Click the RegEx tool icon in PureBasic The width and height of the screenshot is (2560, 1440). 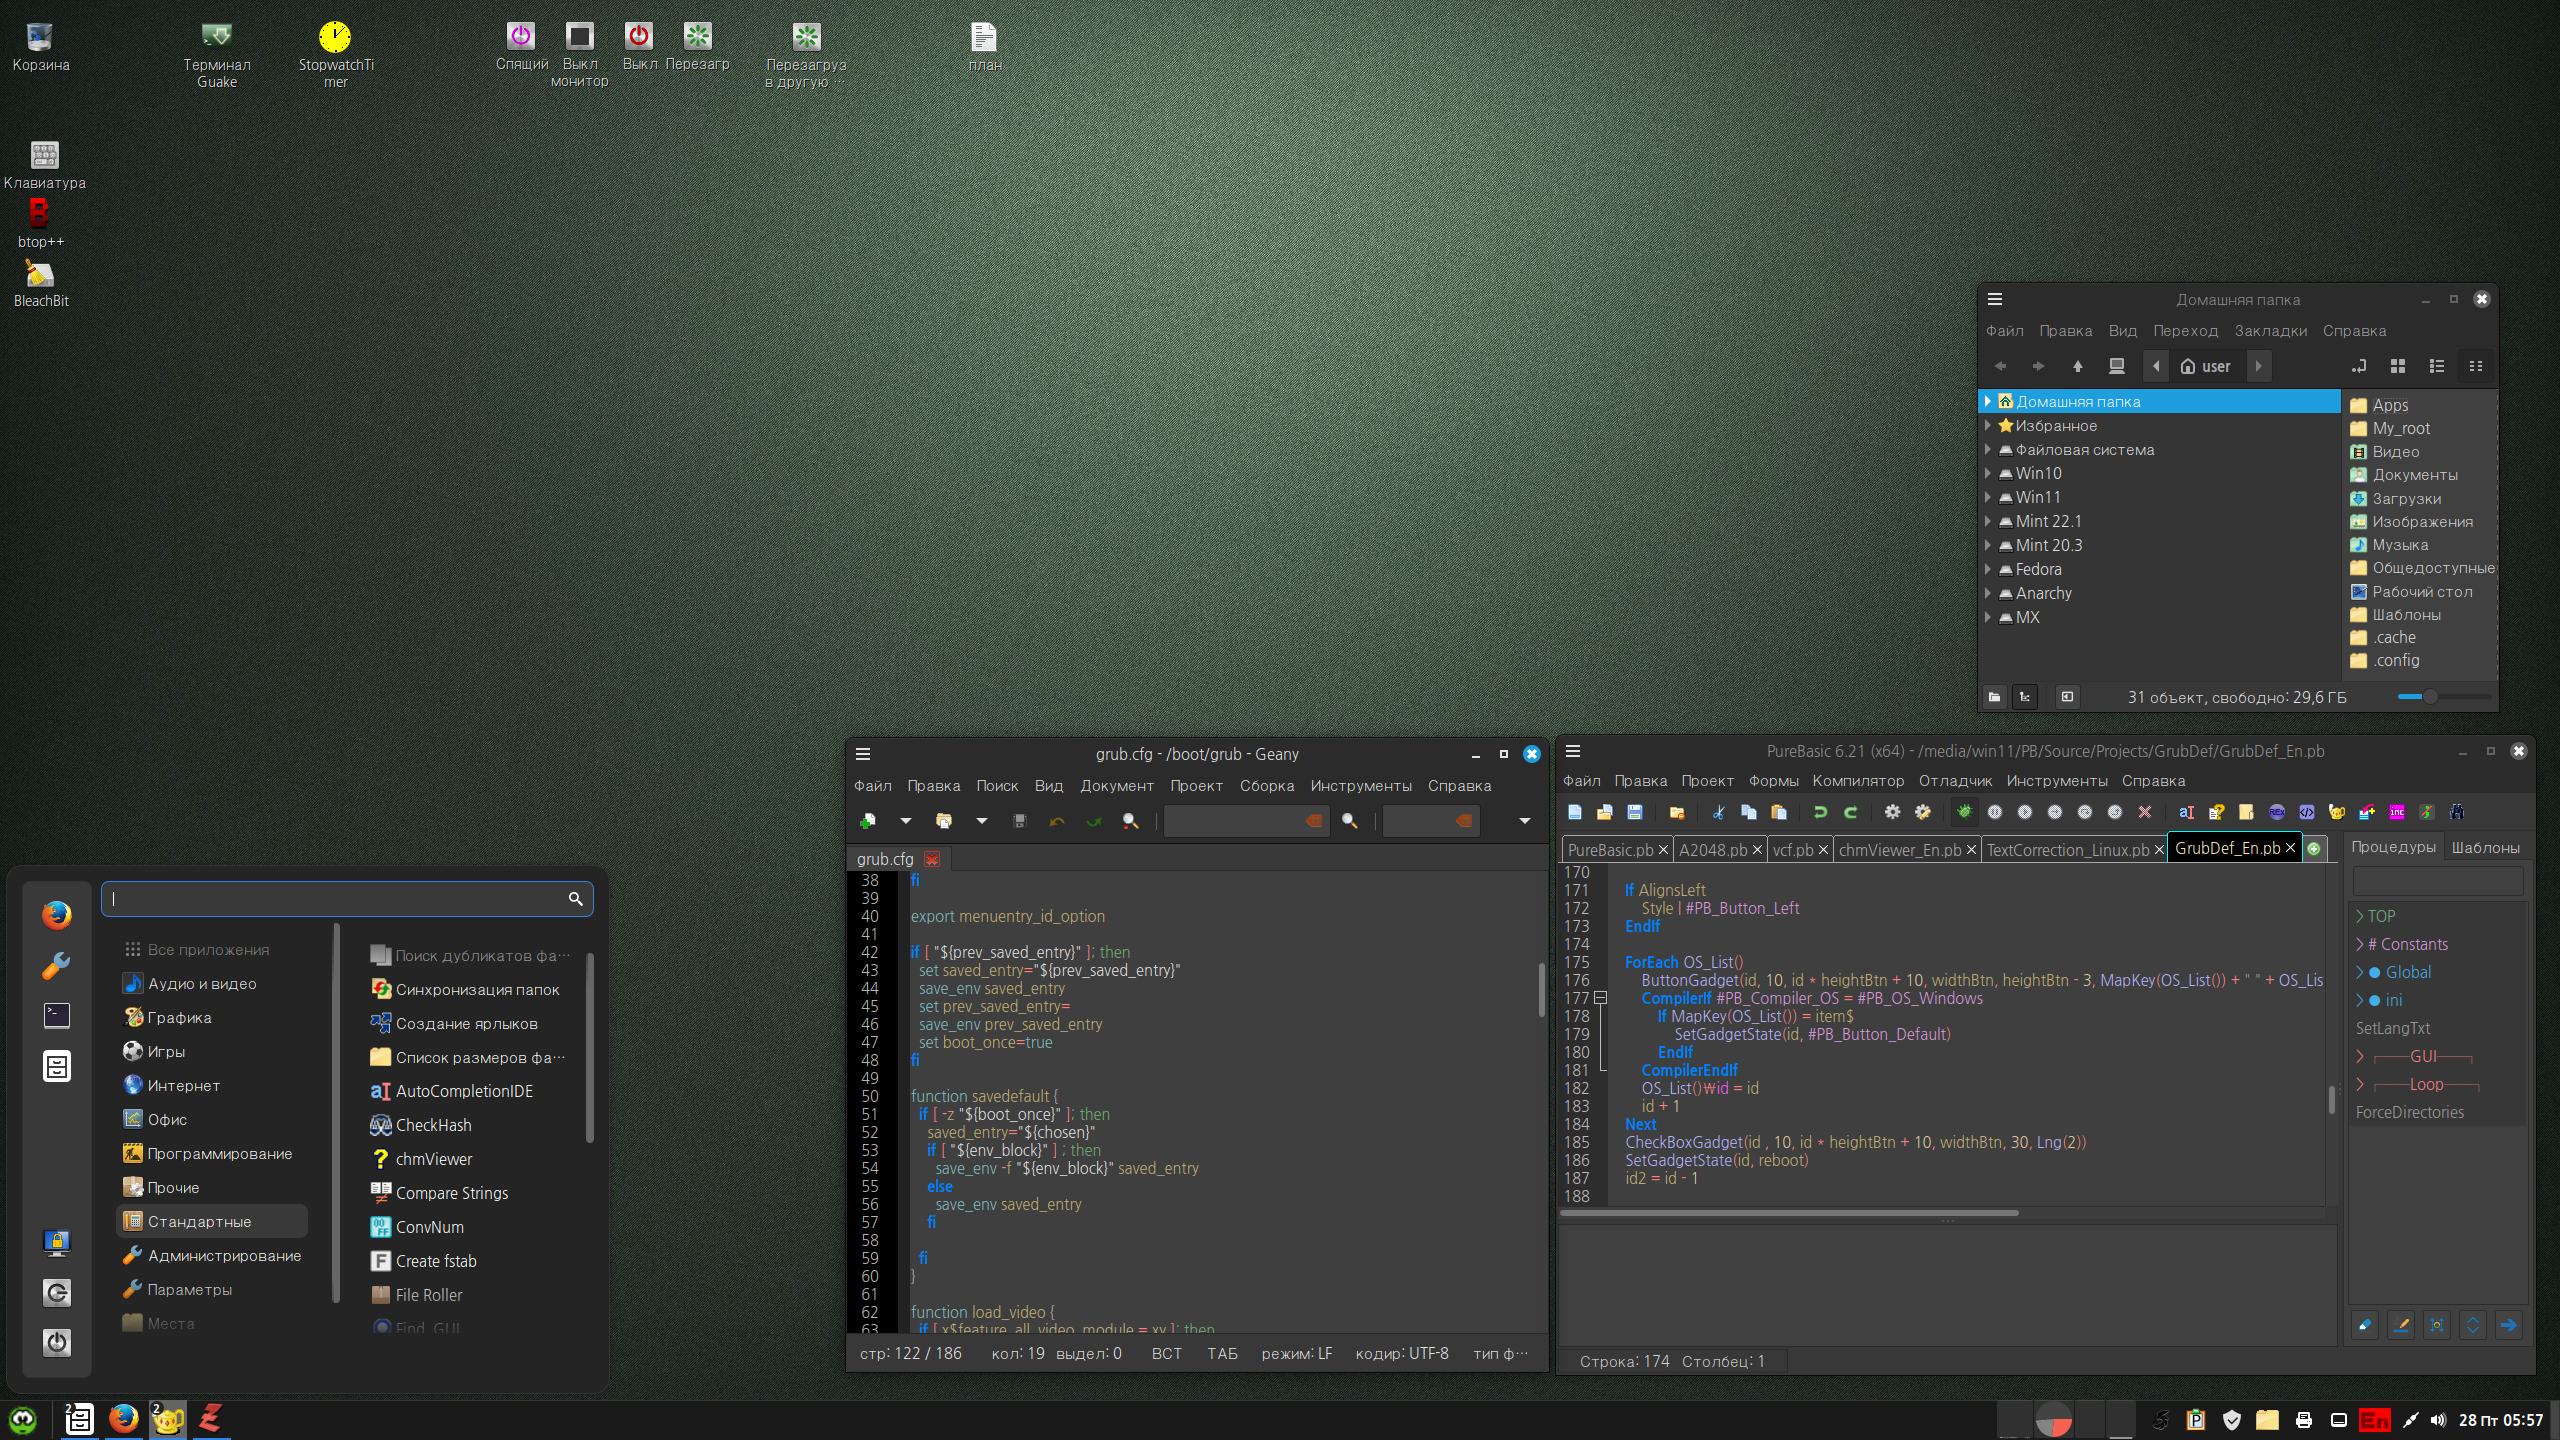pyautogui.click(x=2277, y=812)
